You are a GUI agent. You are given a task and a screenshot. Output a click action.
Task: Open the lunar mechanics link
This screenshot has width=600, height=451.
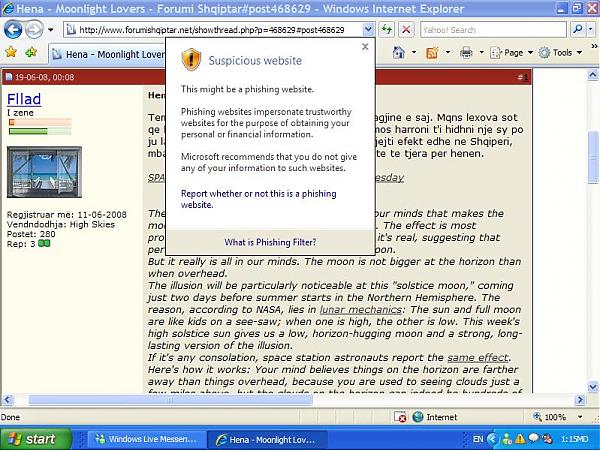click(360, 309)
